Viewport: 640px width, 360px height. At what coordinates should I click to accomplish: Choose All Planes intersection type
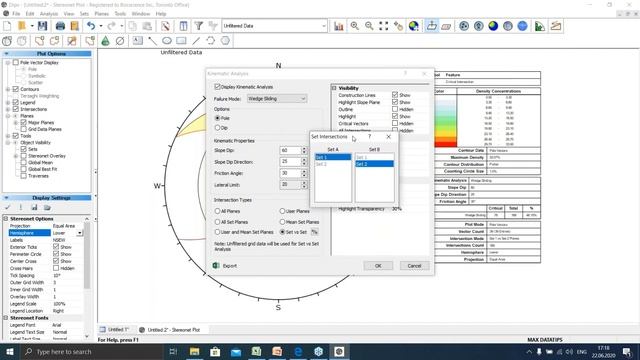coord(217,211)
